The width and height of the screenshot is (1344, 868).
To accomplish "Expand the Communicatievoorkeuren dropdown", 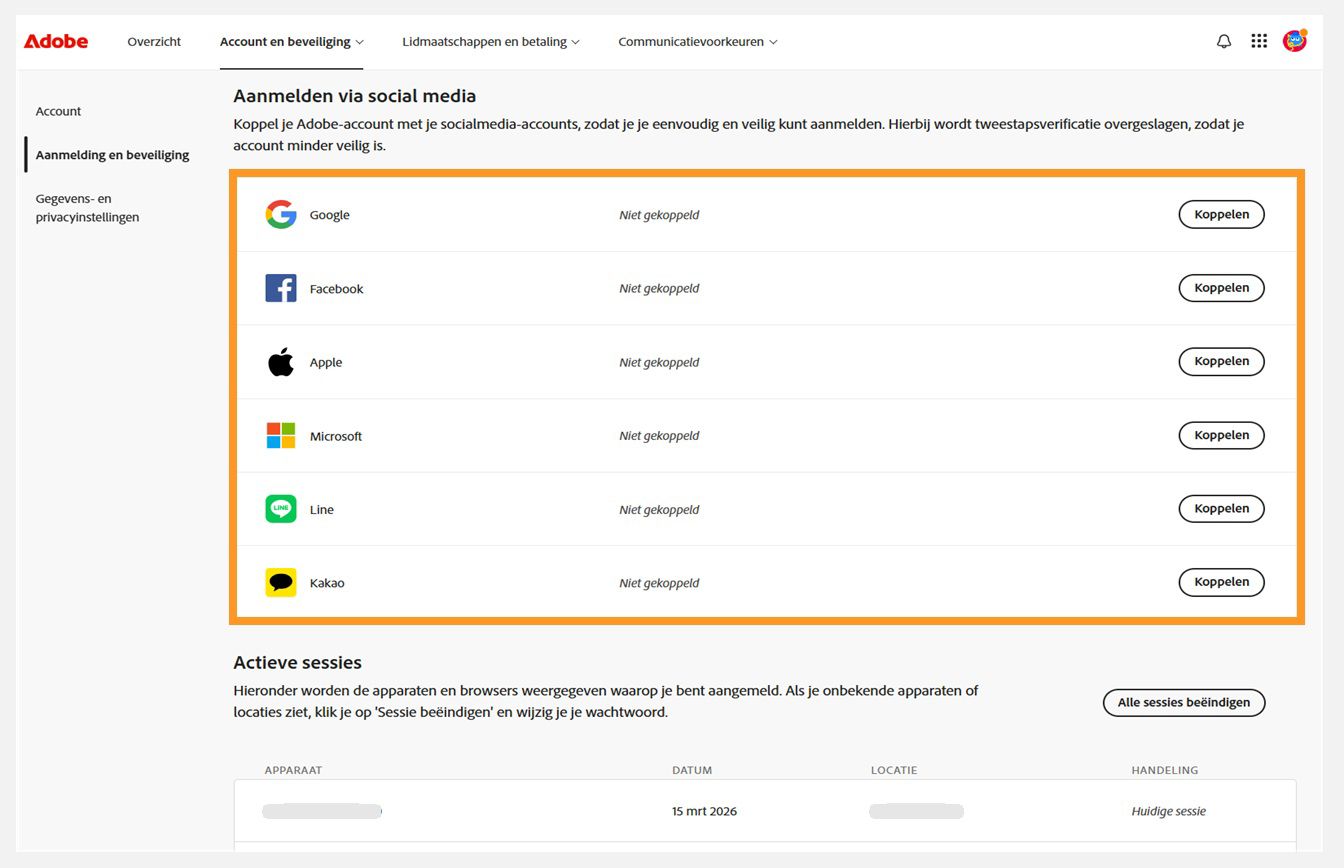I will [697, 42].
